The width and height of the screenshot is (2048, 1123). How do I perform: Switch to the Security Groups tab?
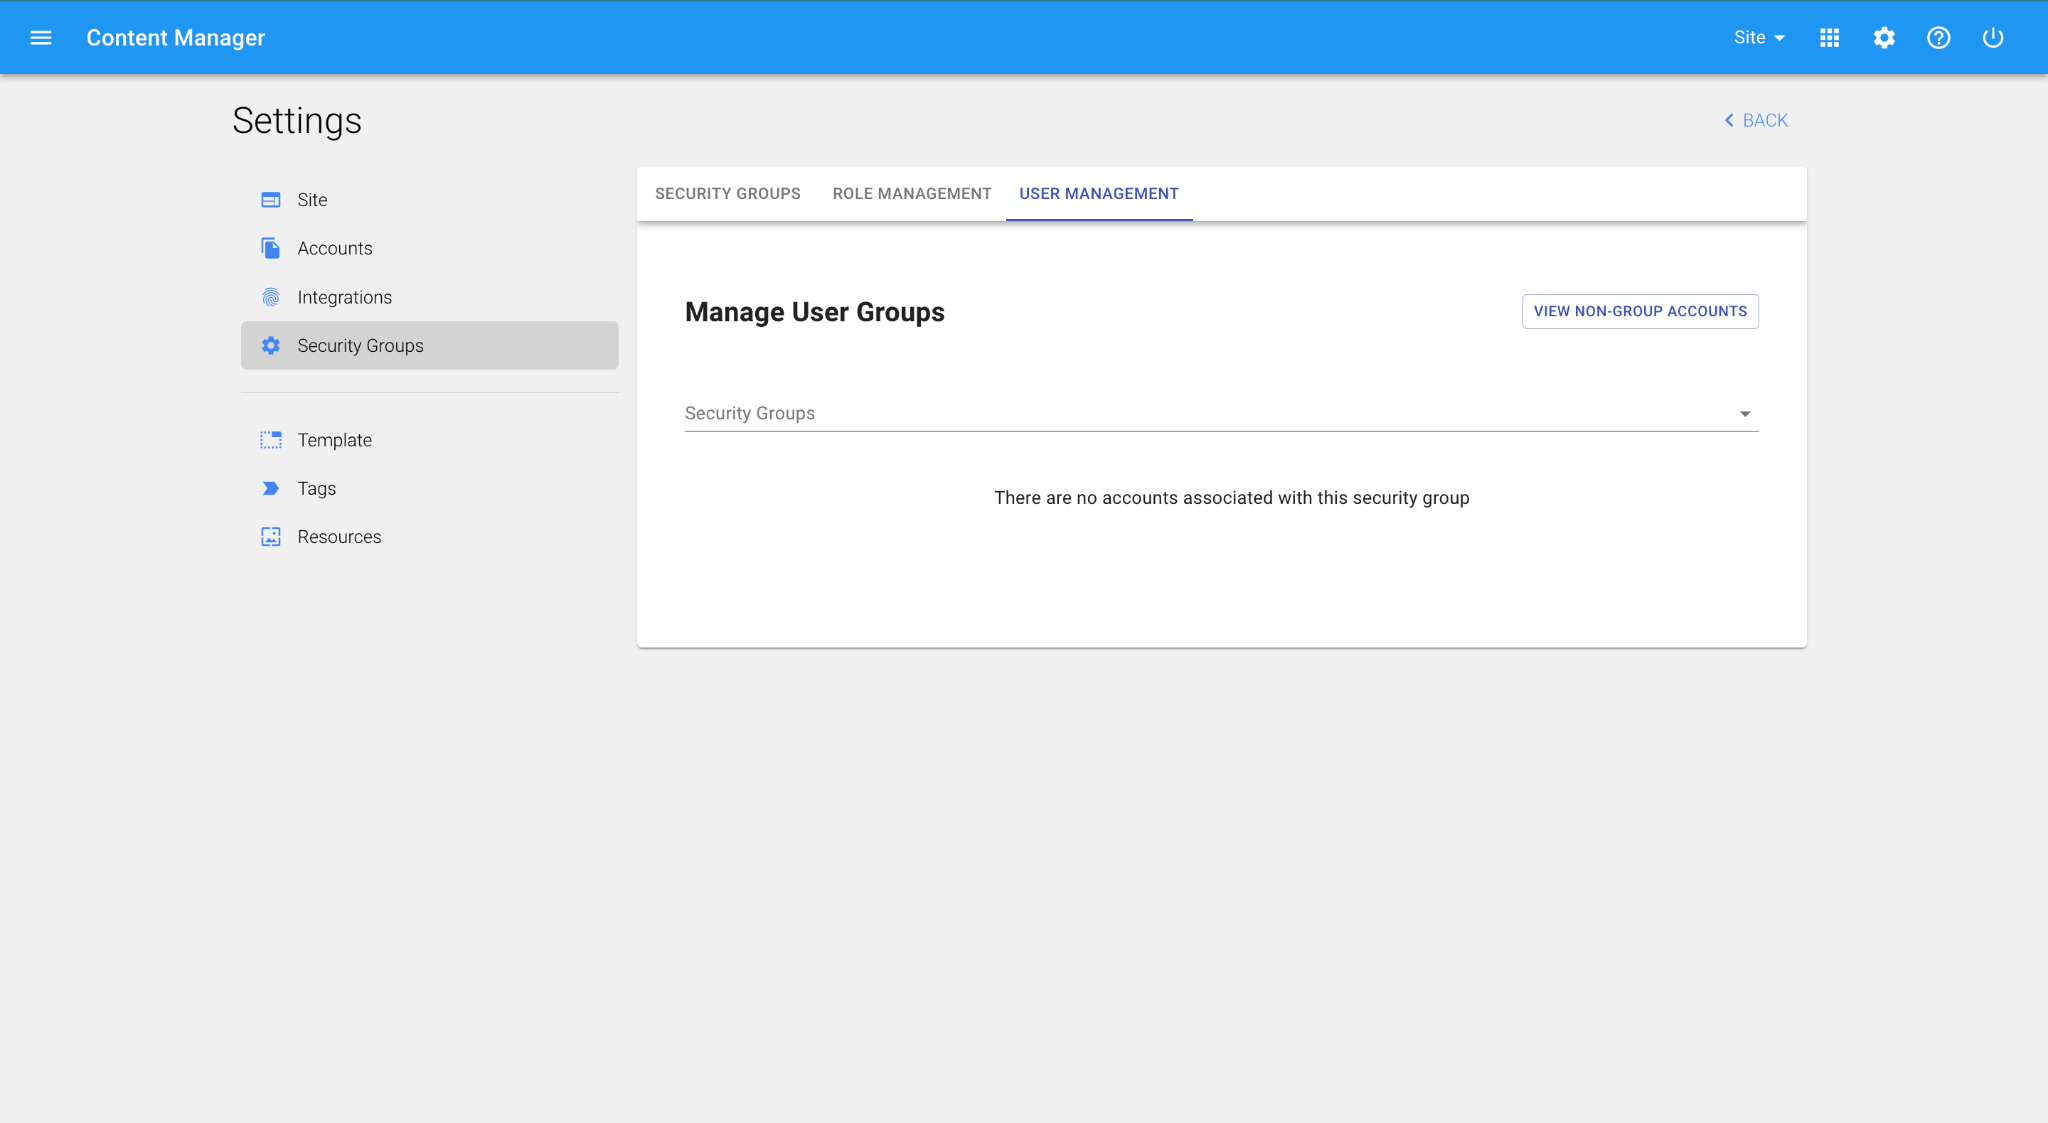(x=727, y=194)
